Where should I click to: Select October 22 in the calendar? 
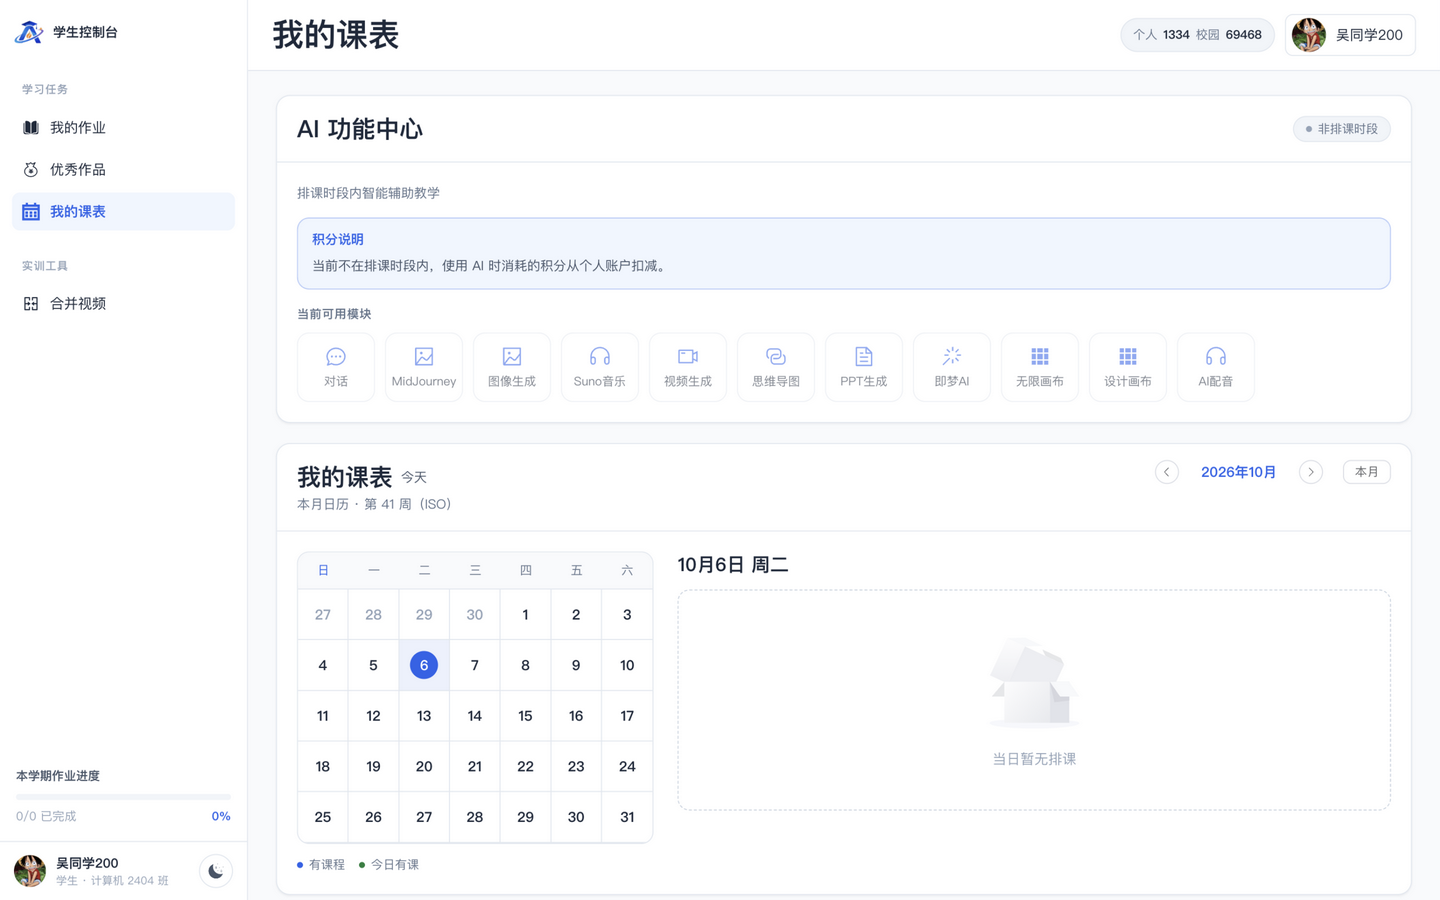pos(525,767)
